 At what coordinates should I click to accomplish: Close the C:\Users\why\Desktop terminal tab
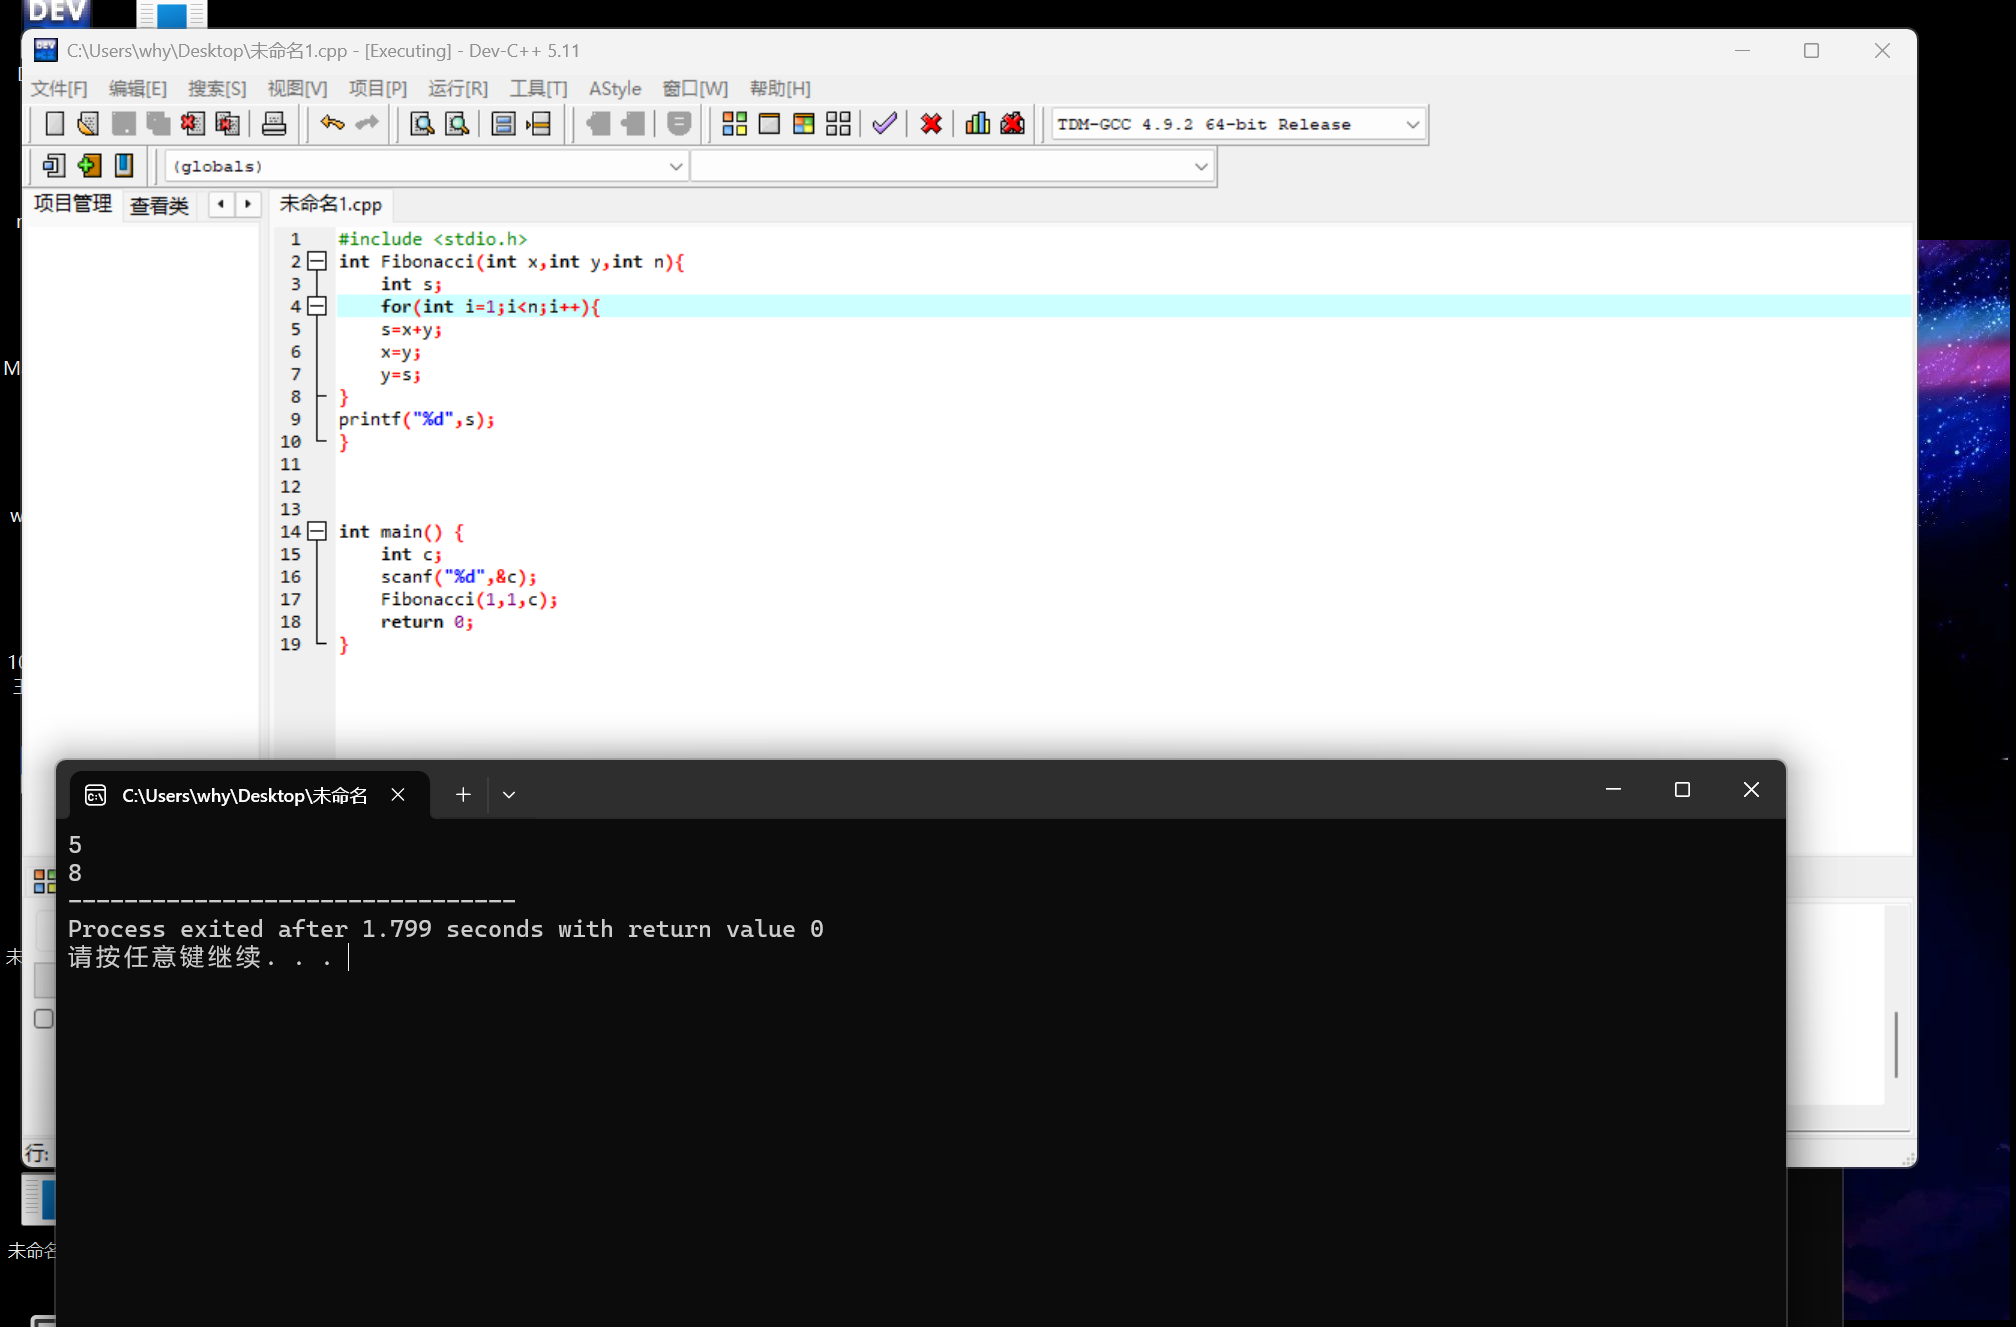click(x=398, y=795)
